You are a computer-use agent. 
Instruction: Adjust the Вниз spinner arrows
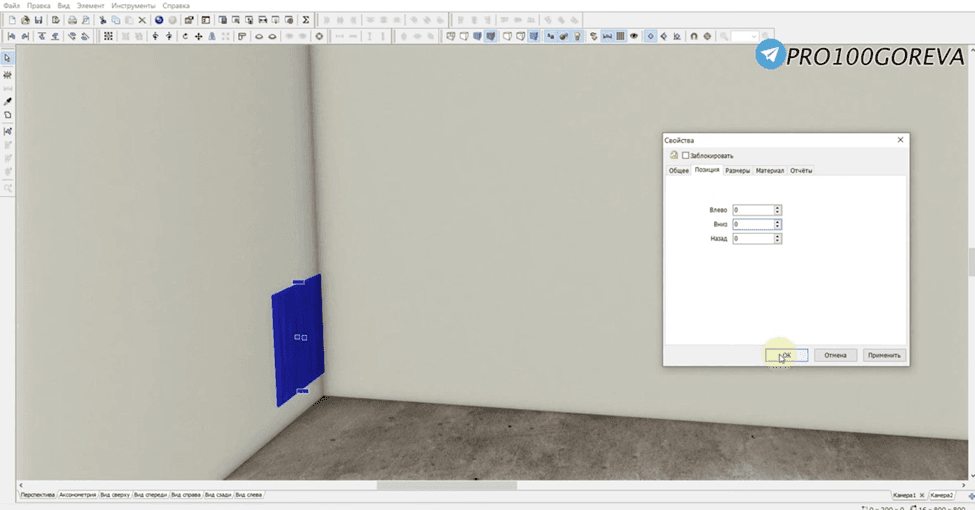777,224
